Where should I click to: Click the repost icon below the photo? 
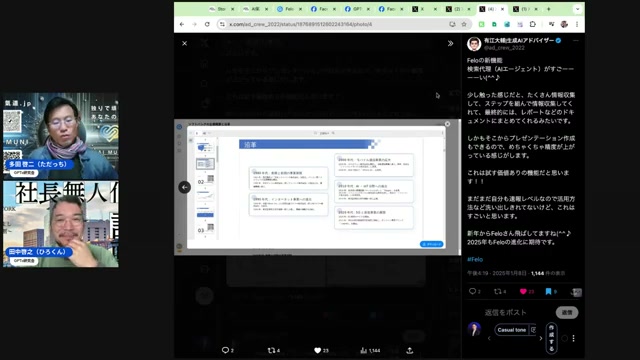point(271,350)
